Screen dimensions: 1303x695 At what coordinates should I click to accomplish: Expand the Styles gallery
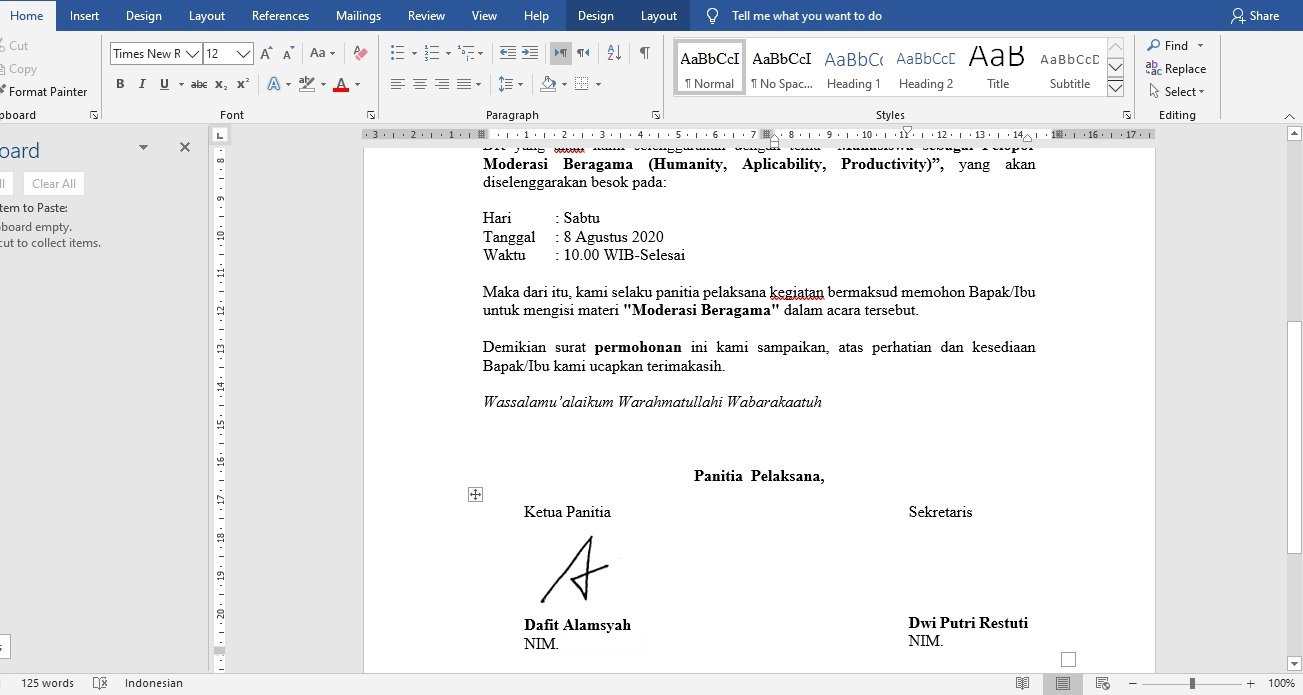1115,89
